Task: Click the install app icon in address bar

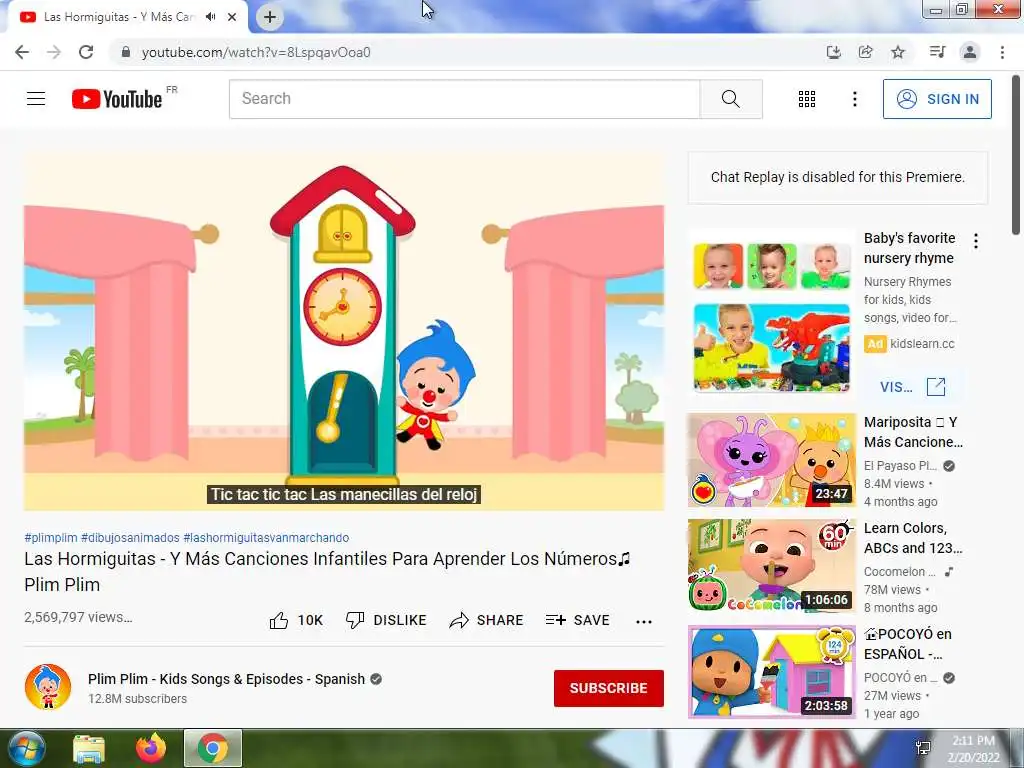Action: pos(834,52)
